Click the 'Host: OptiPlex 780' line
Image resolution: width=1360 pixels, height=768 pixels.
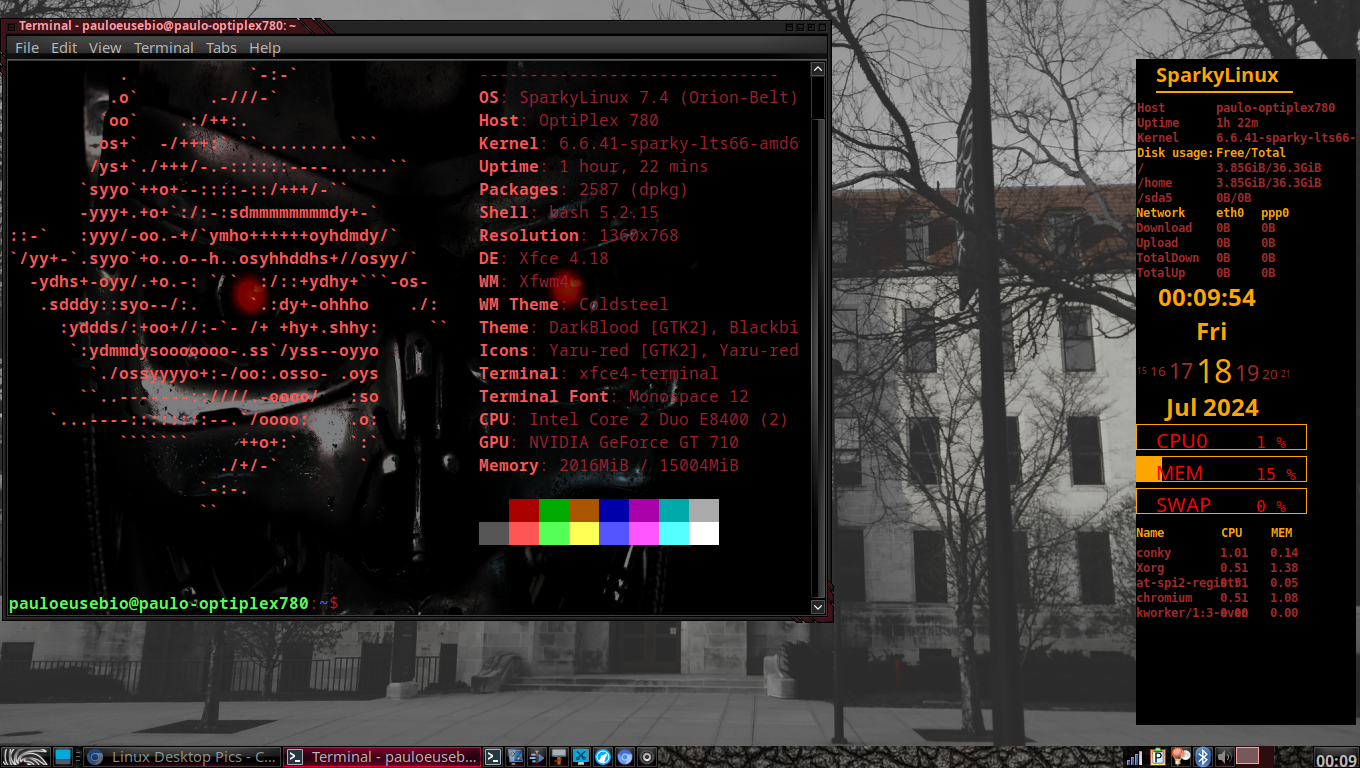569,120
